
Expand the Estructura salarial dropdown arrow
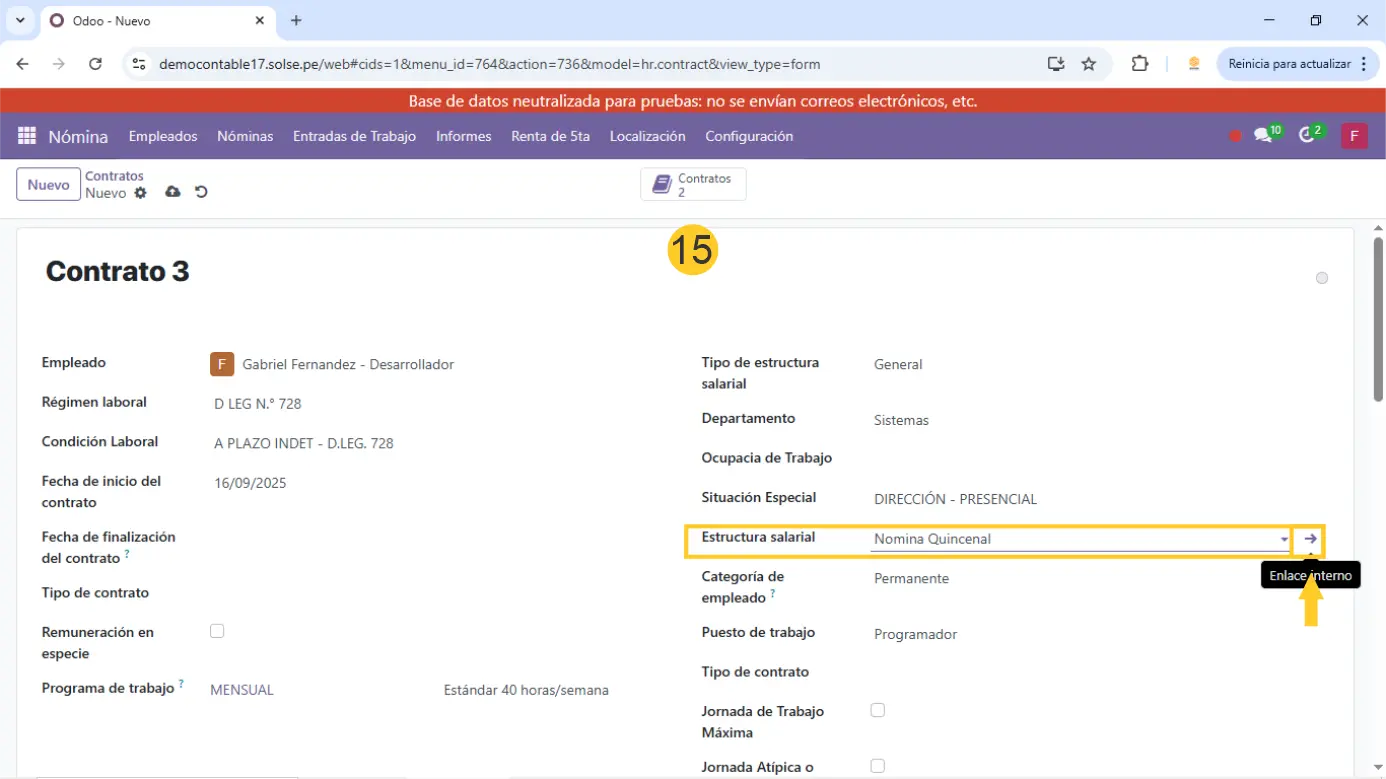click(x=1284, y=540)
